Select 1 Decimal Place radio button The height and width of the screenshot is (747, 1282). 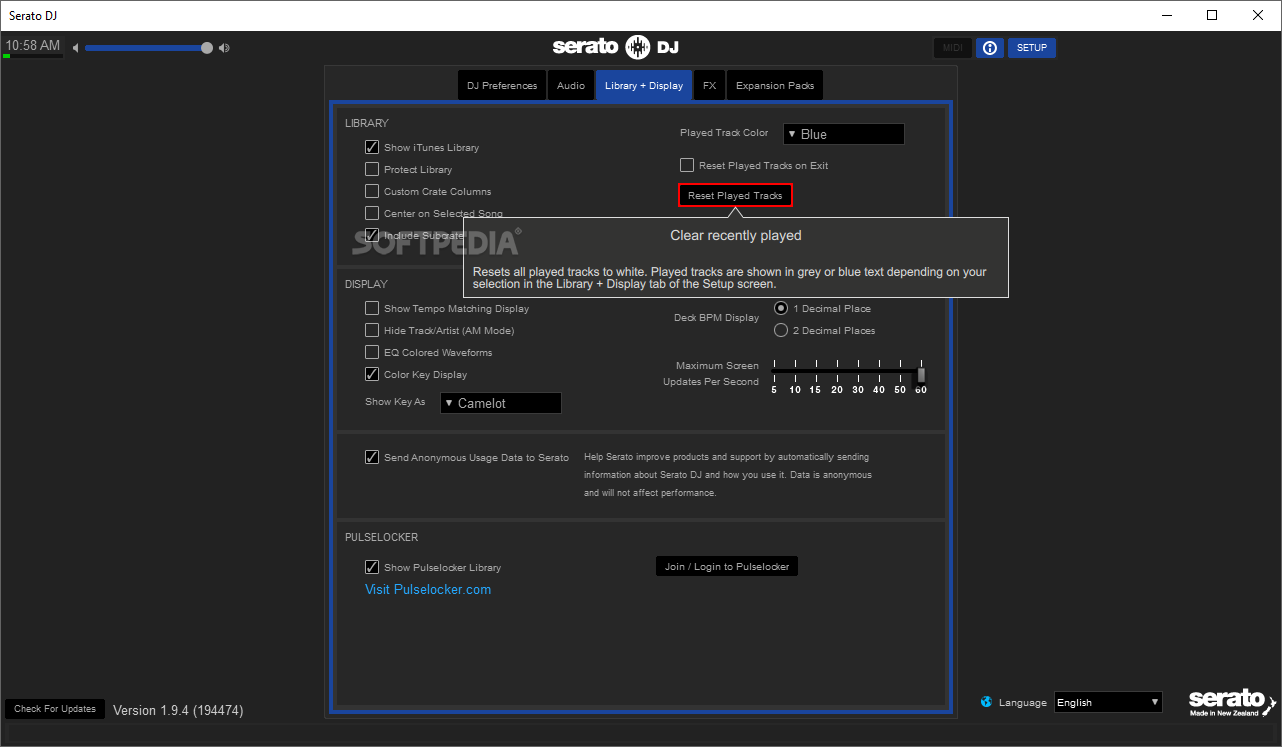[781, 308]
